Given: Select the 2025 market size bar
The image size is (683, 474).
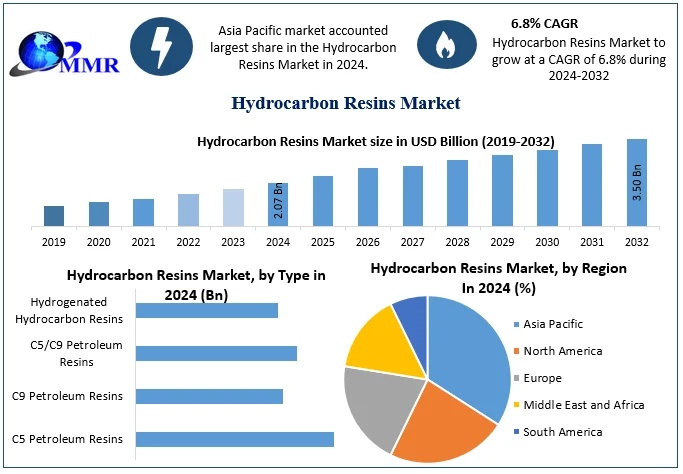Looking at the screenshot, I should point(323,201).
